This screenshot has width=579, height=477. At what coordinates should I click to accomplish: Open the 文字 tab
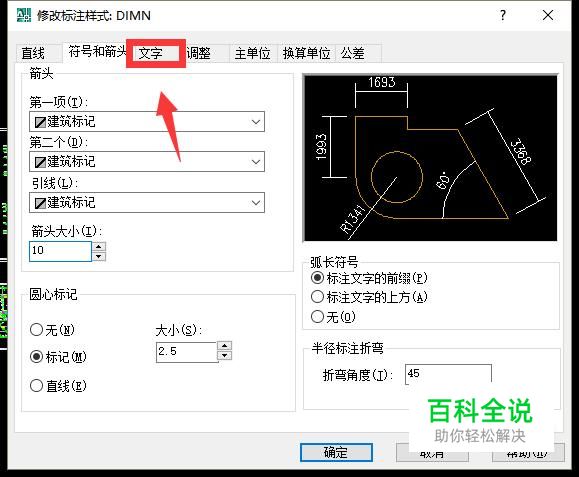[155, 54]
